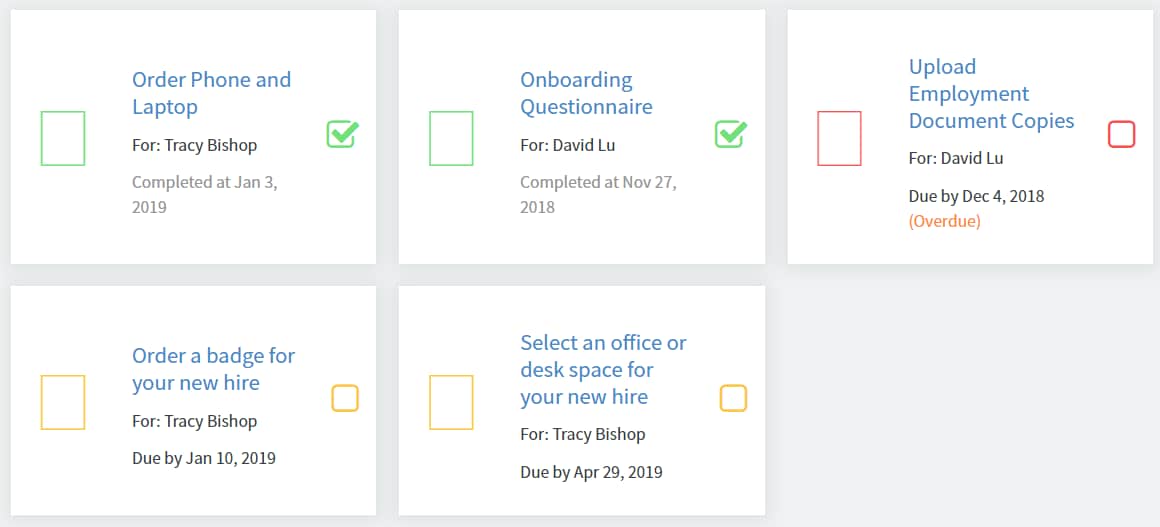Click red document icon beside Upload Employment Document Copies
This screenshot has height=527, width=1160.
pos(840,138)
